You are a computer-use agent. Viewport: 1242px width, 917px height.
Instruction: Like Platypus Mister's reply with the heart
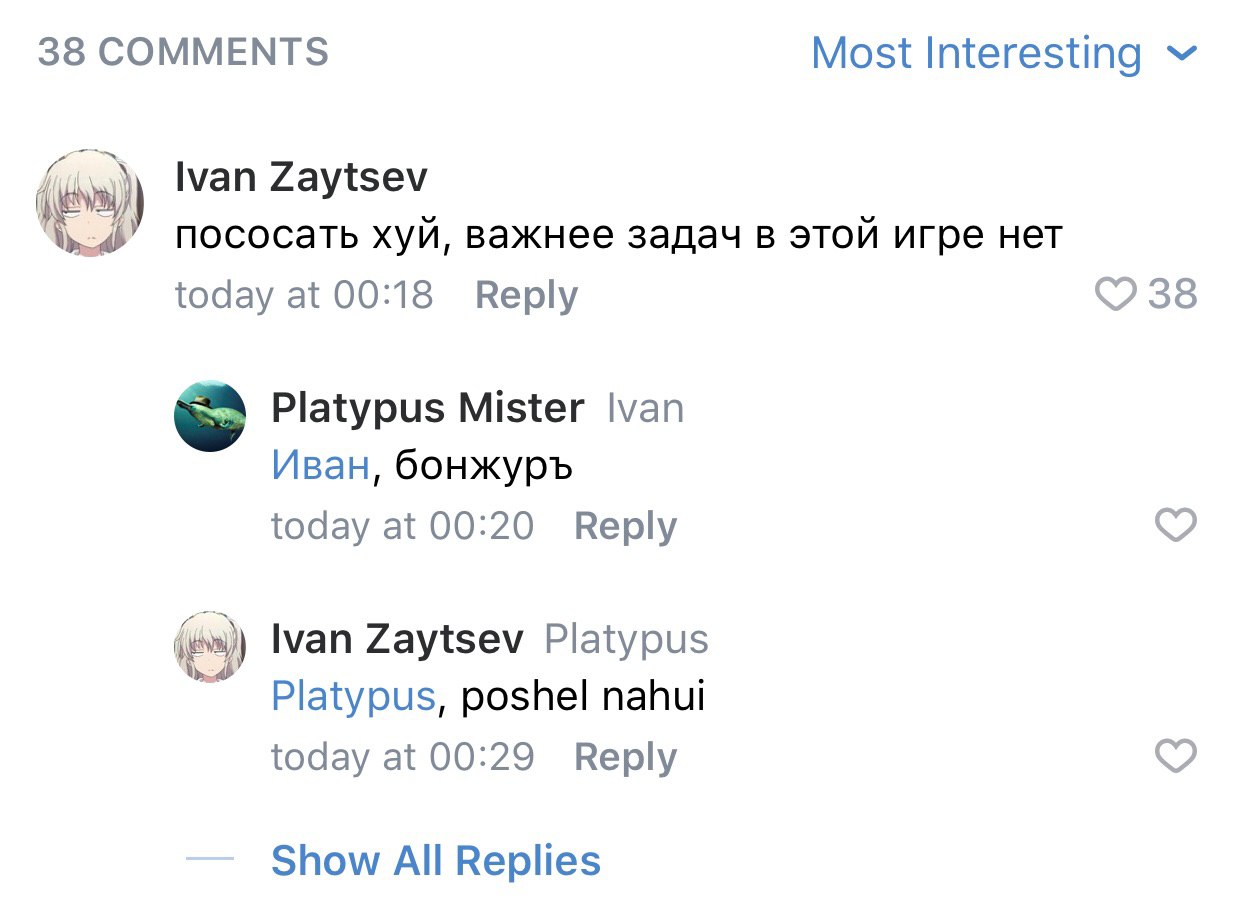point(1175,525)
